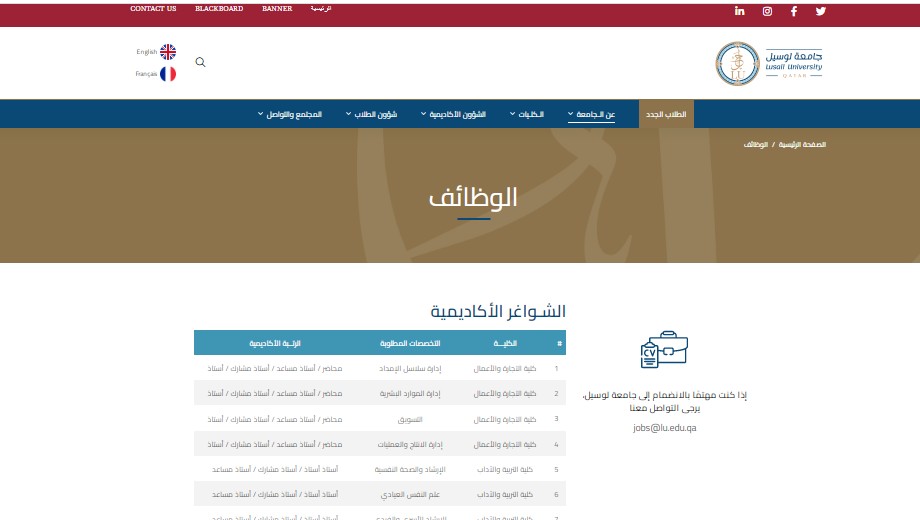This screenshot has height=520, width=920.
Task: Click the search magnifier icon
Action: 200,62
